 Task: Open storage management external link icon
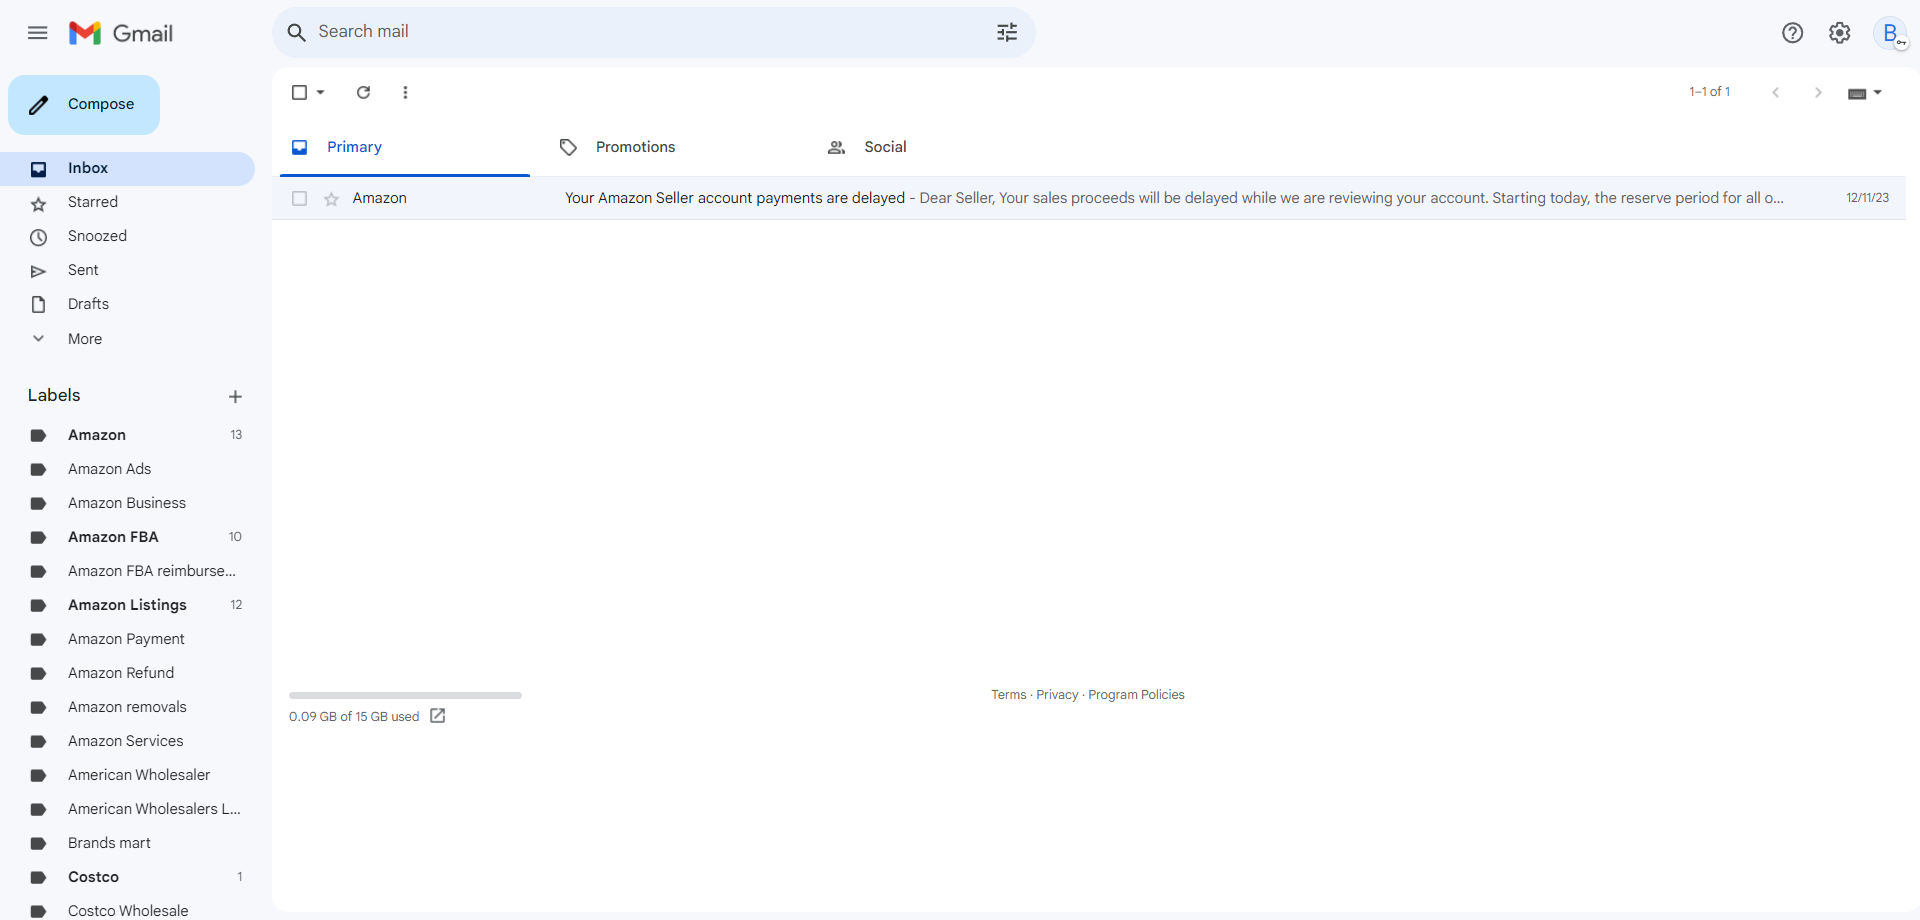point(438,716)
